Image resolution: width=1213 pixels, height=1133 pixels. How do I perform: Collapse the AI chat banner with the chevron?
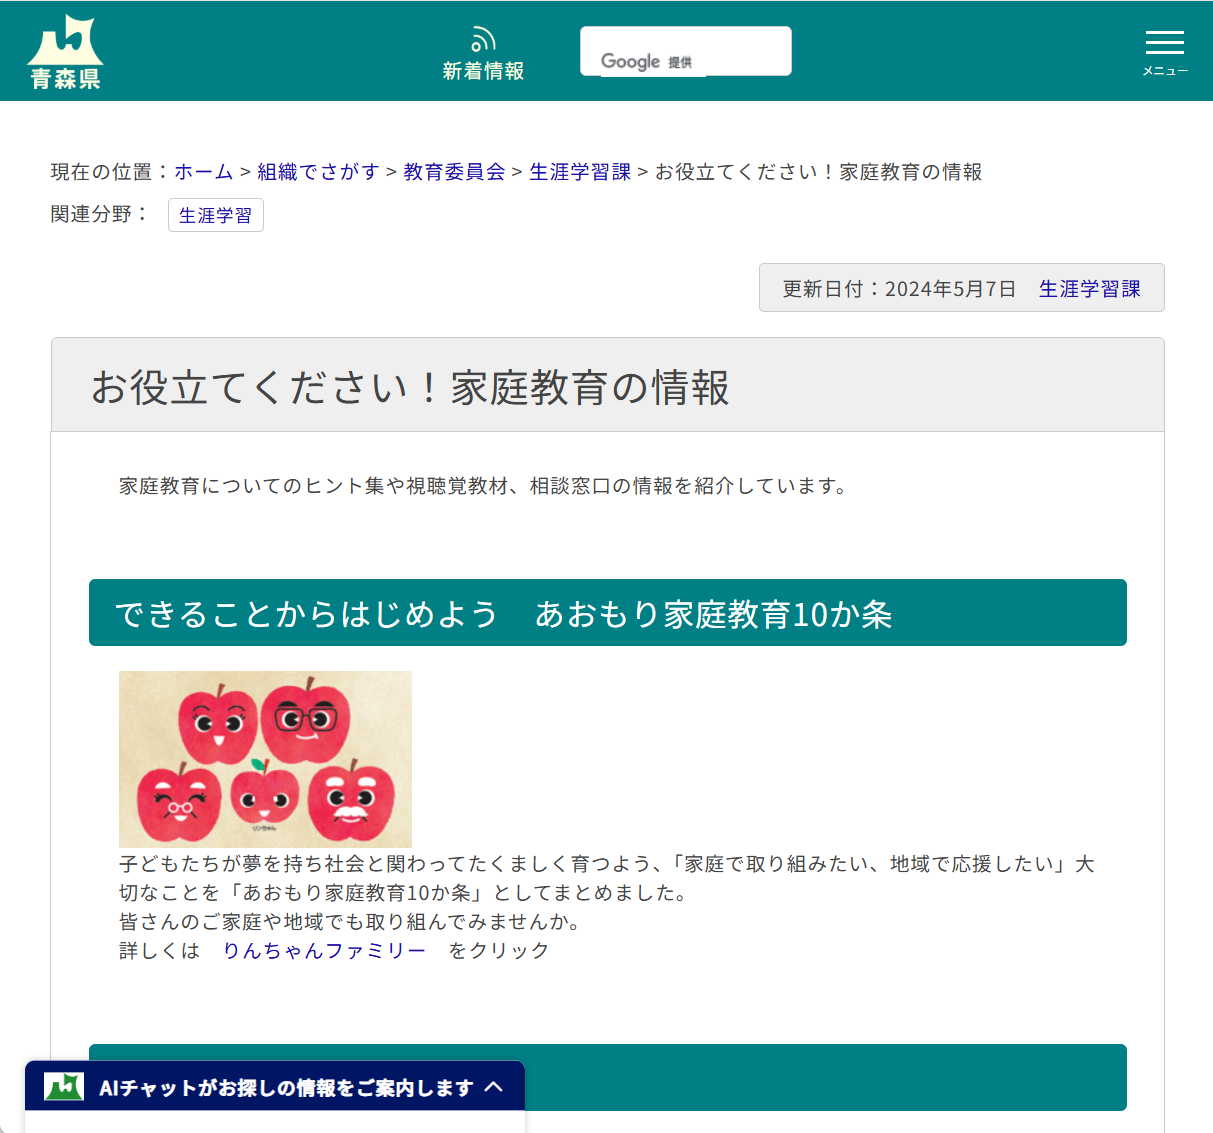point(497,1086)
